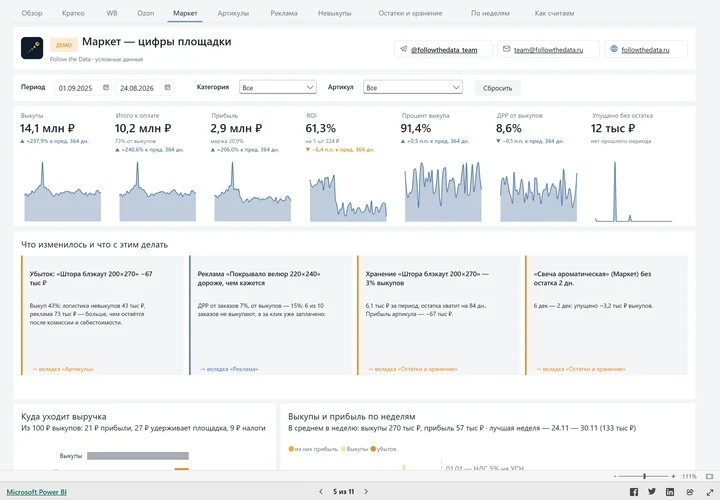Click the zoom slider handle

pyautogui.click(x=644, y=477)
